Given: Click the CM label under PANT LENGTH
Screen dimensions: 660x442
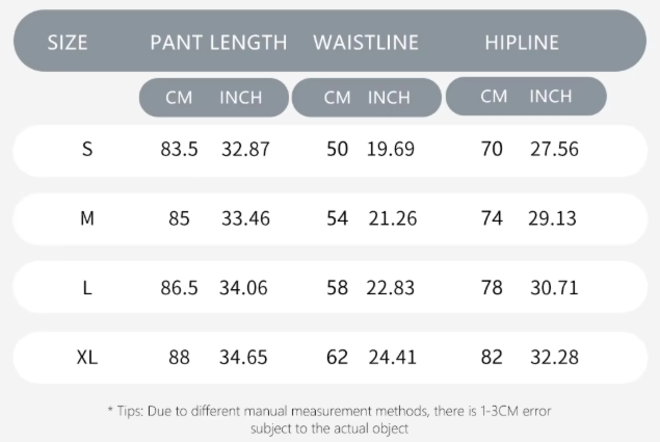Looking at the screenshot, I should coord(179,98).
